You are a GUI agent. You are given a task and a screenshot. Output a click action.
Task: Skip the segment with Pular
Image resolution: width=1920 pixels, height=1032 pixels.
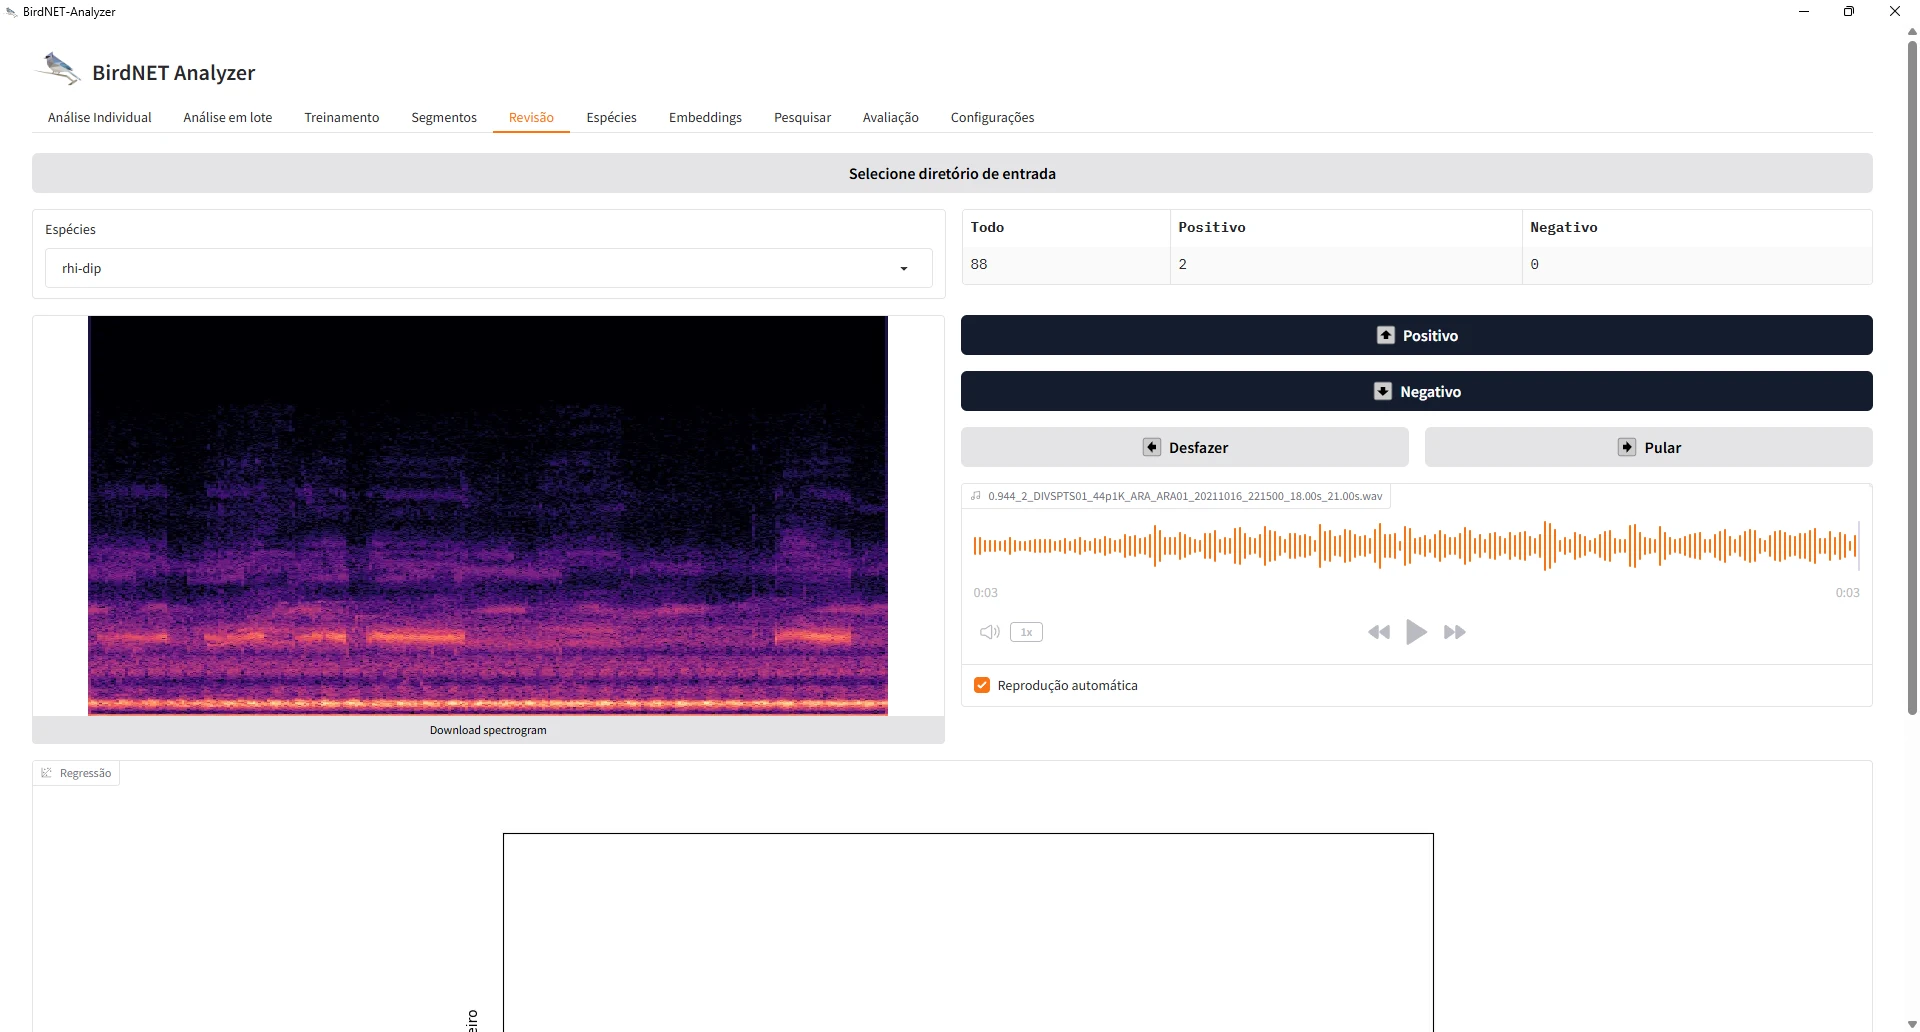[x=1648, y=447]
